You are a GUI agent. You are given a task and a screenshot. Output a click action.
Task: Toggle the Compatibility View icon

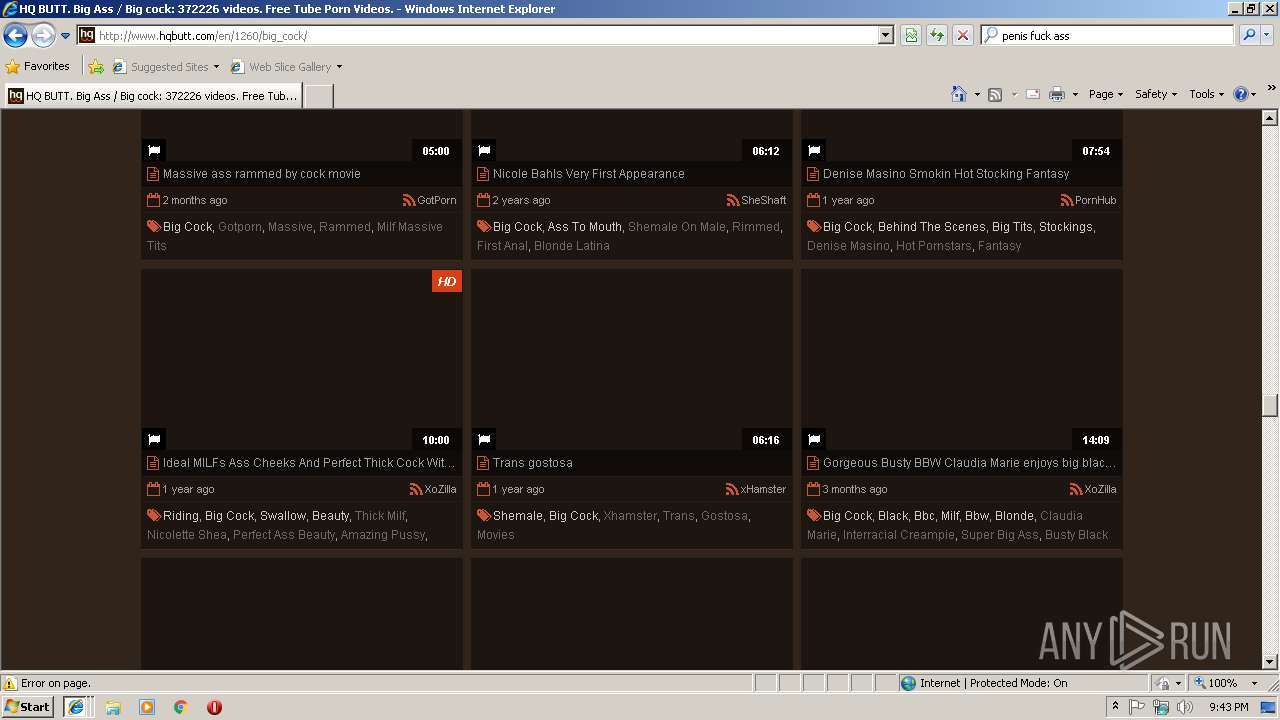pyautogui.click(x=911, y=35)
